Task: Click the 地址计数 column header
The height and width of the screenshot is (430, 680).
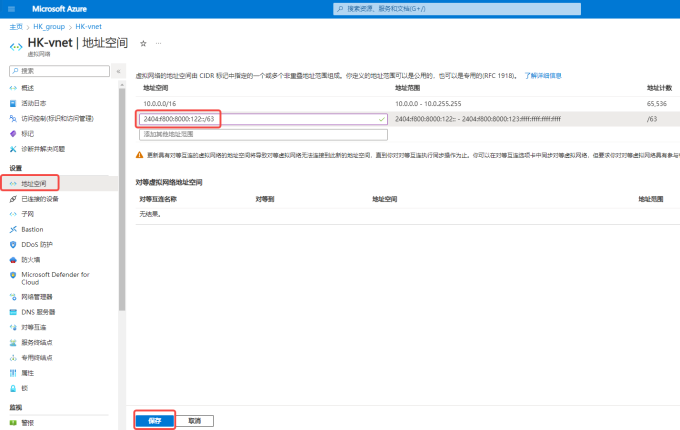Action: (659, 88)
